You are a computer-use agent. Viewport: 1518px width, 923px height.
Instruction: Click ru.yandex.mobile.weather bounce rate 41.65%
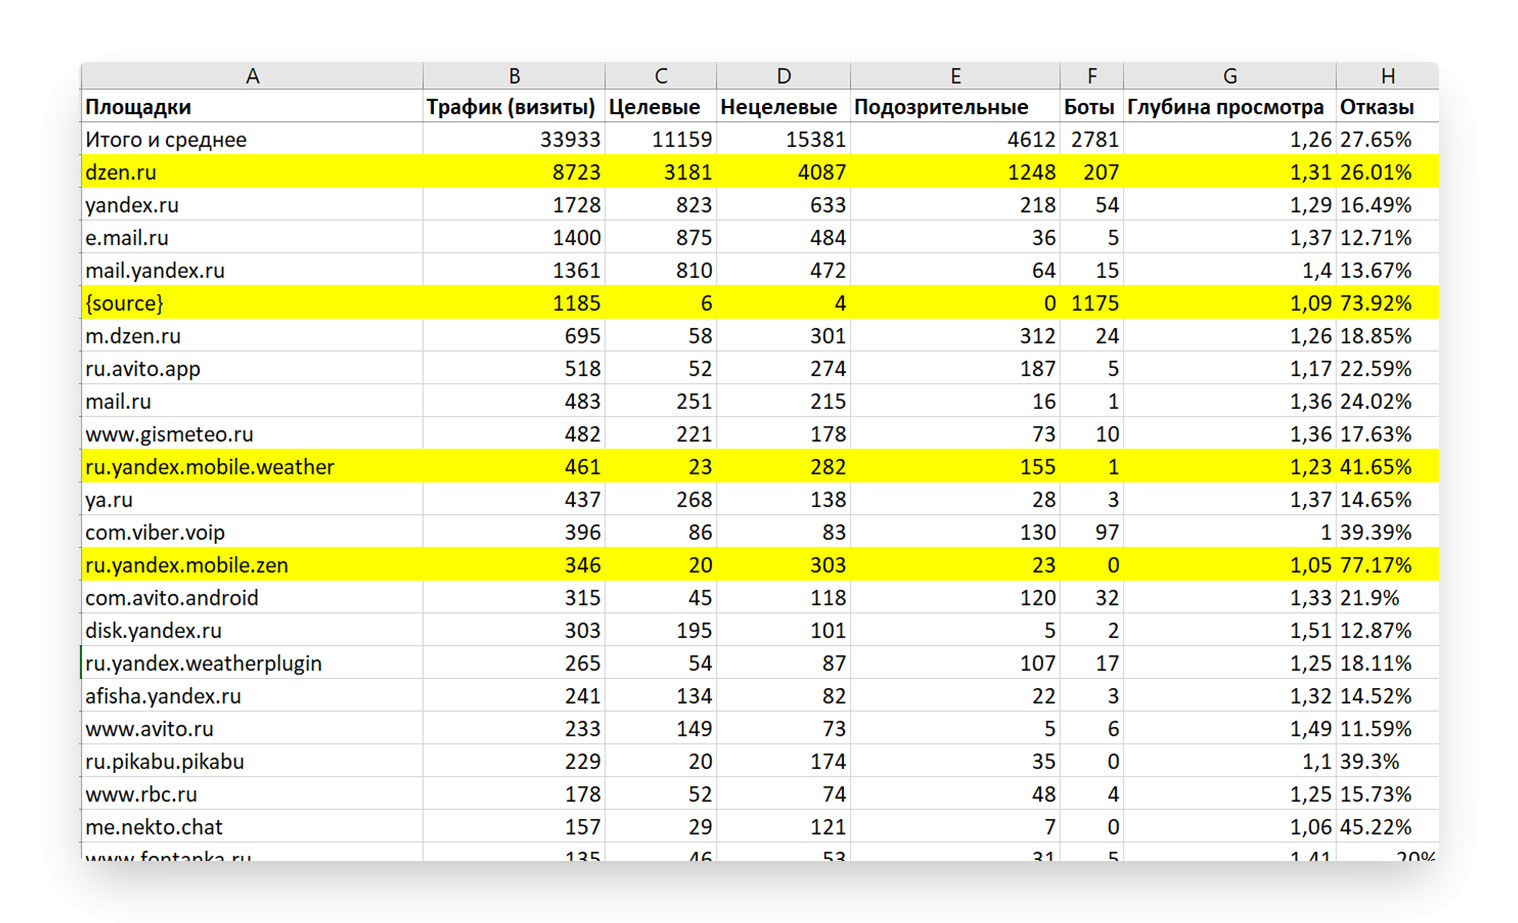1388,467
